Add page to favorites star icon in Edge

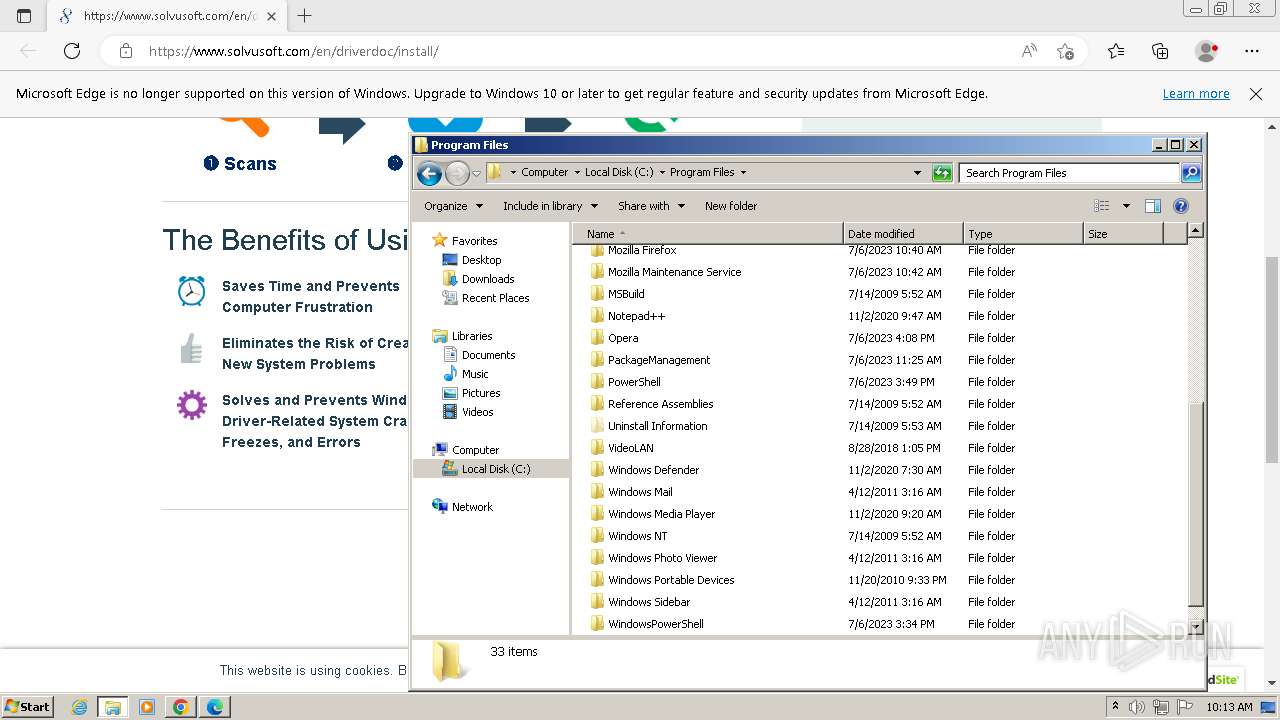1066,51
